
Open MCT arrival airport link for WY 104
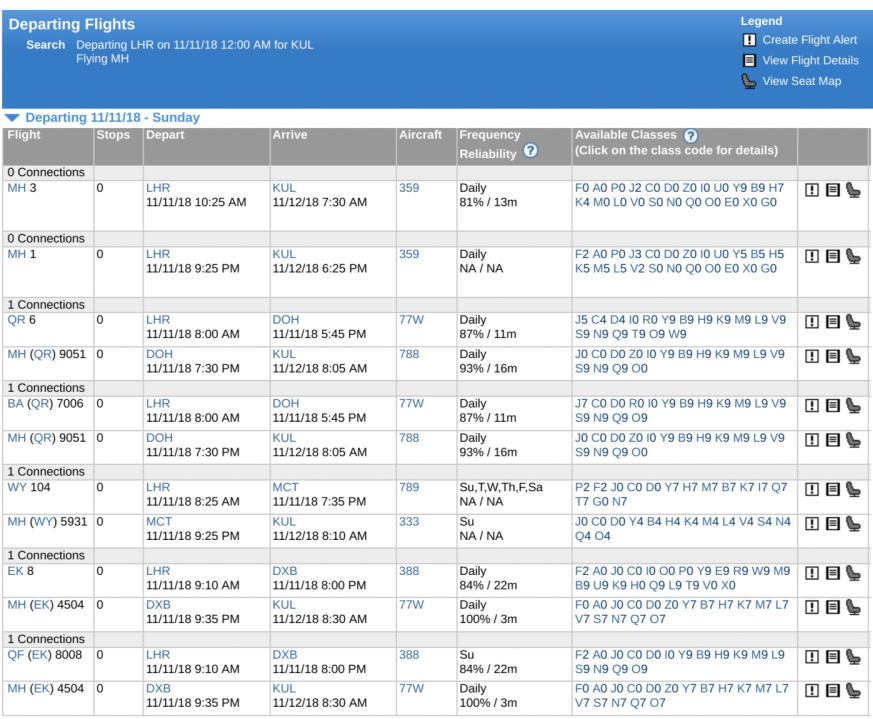[286, 487]
